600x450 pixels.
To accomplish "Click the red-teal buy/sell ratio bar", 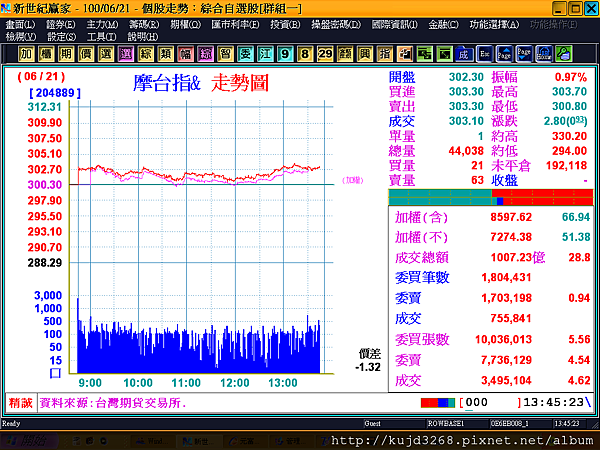I will coord(491,197).
